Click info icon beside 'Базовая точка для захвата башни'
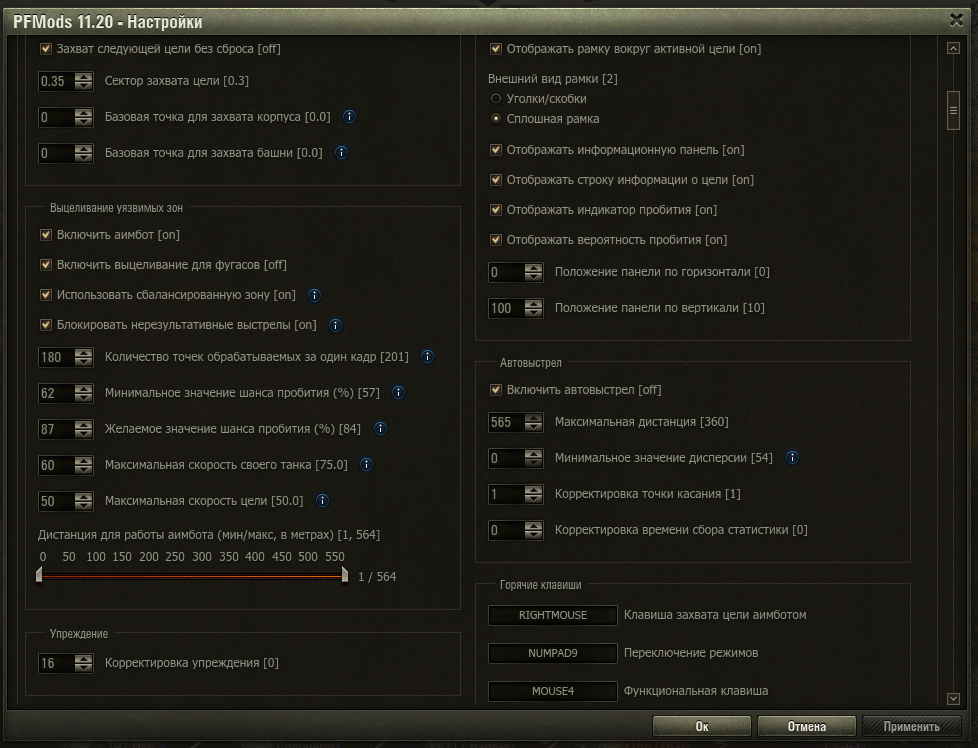 341,153
